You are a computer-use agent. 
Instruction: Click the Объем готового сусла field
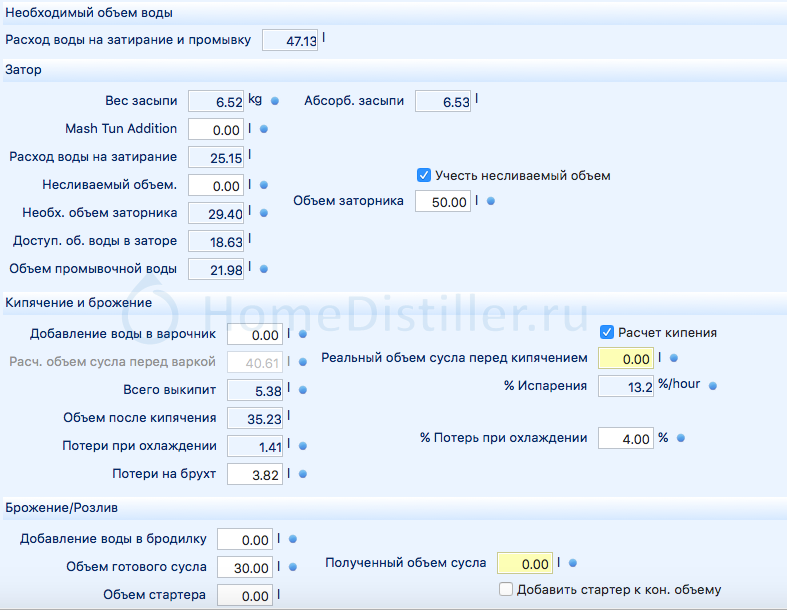(x=244, y=568)
